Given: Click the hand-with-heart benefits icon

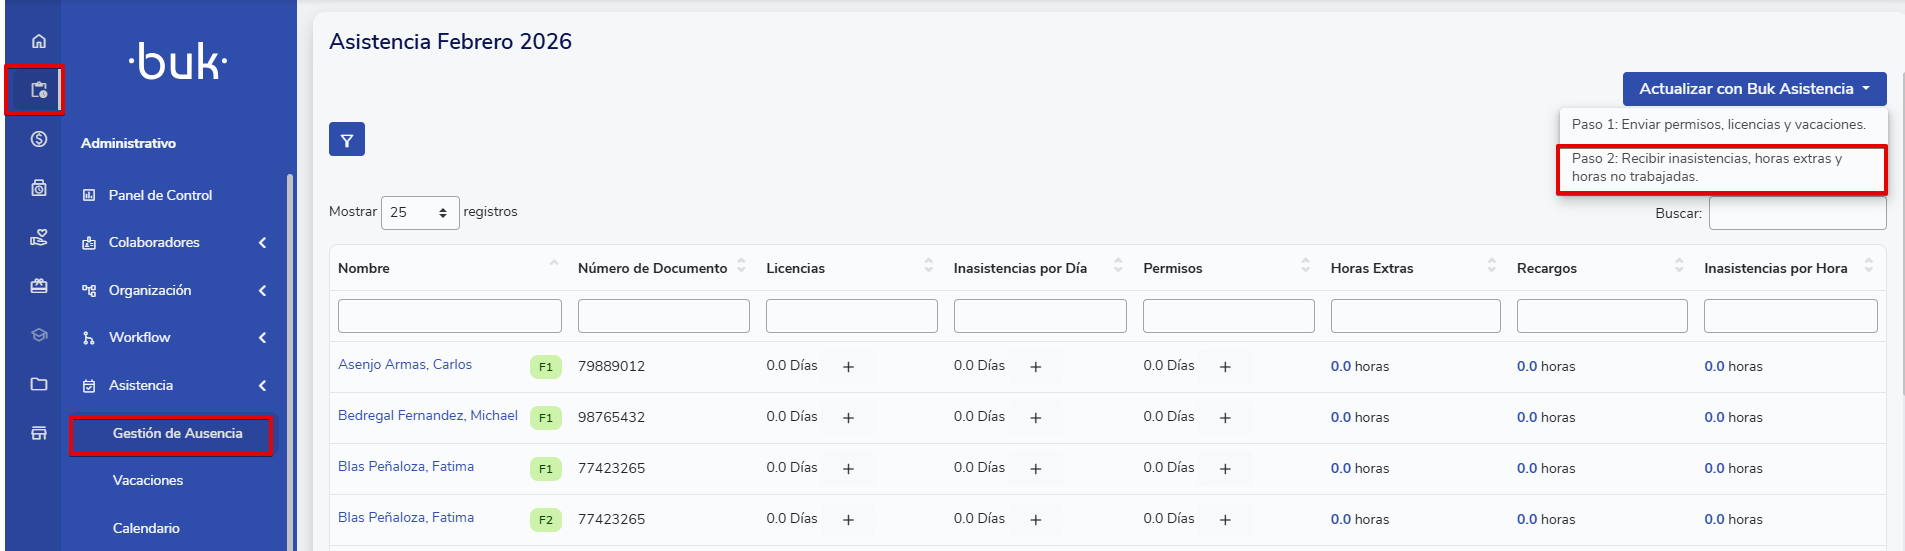Looking at the screenshot, I should (x=39, y=237).
